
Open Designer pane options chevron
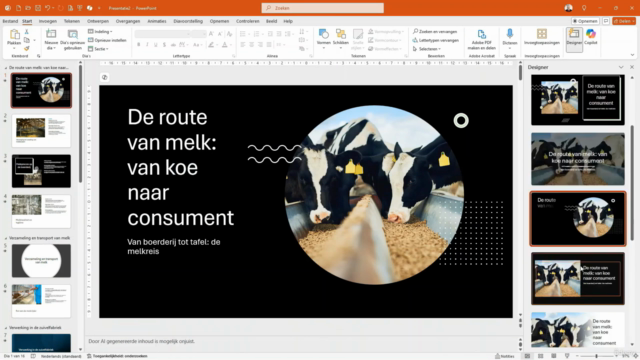click(x=621, y=67)
